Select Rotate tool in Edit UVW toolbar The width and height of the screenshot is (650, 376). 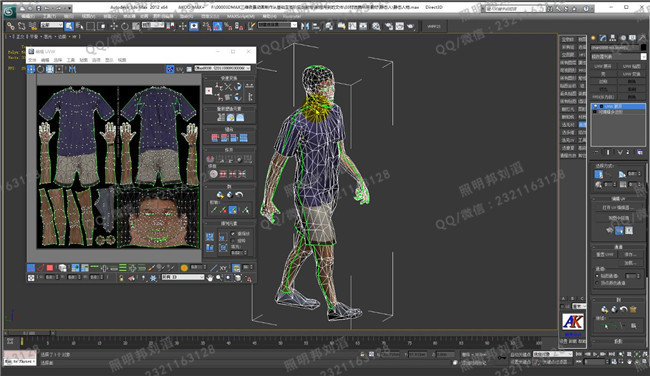(x=41, y=69)
